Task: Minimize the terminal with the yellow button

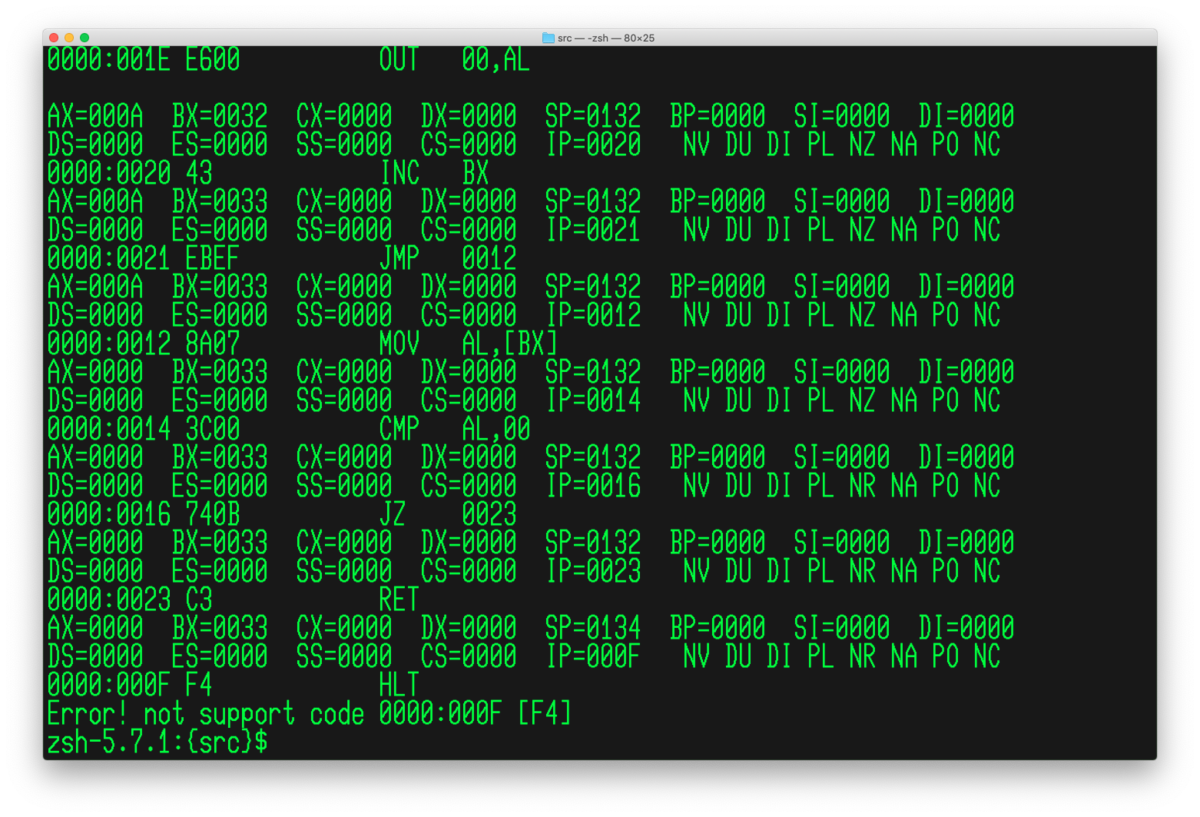Action: pyautogui.click(x=69, y=38)
